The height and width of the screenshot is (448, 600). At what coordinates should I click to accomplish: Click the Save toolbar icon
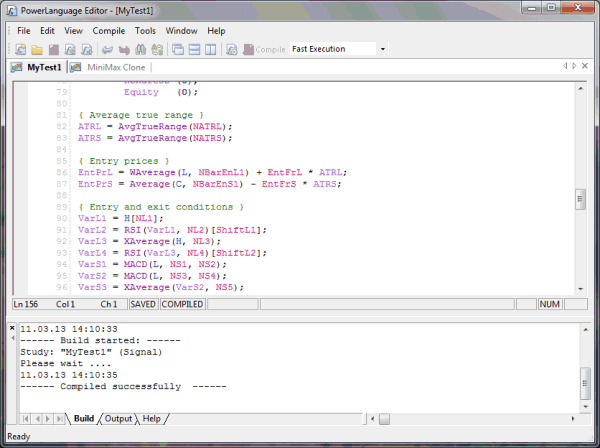[54, 49]
